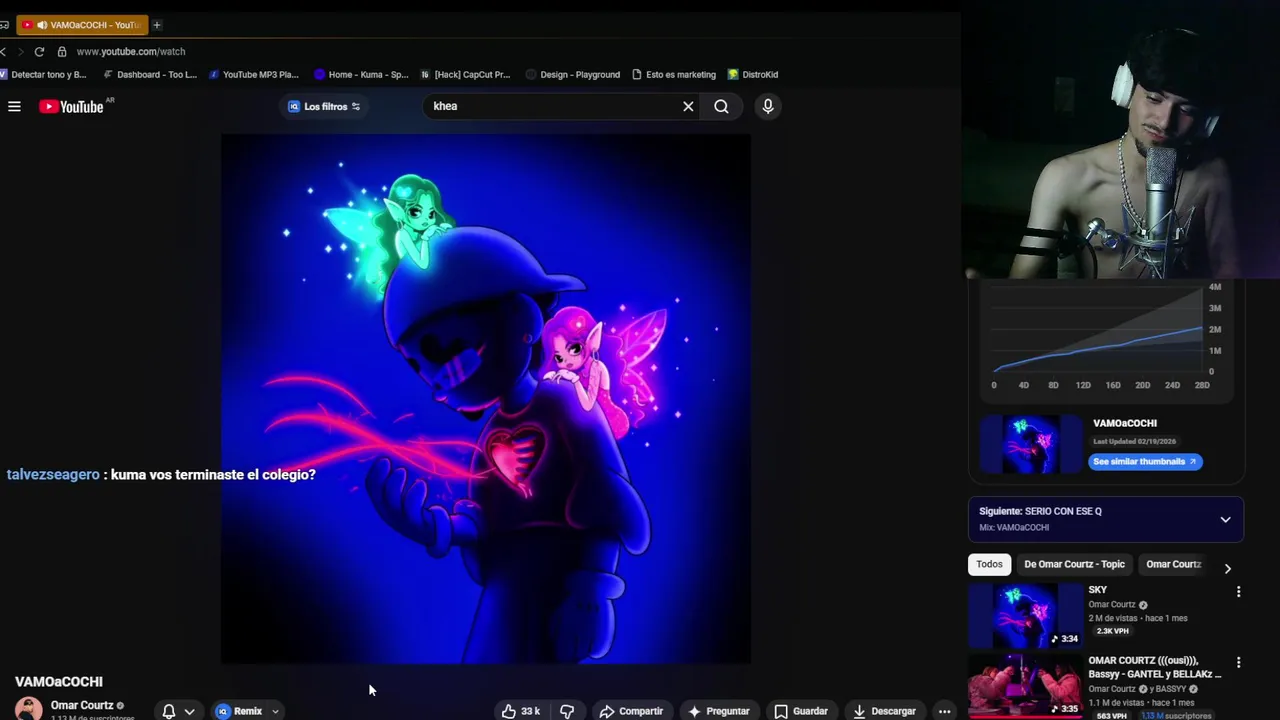1280x720 pixels.
Task: Save the video with Guardar
Action: point(801,711)
